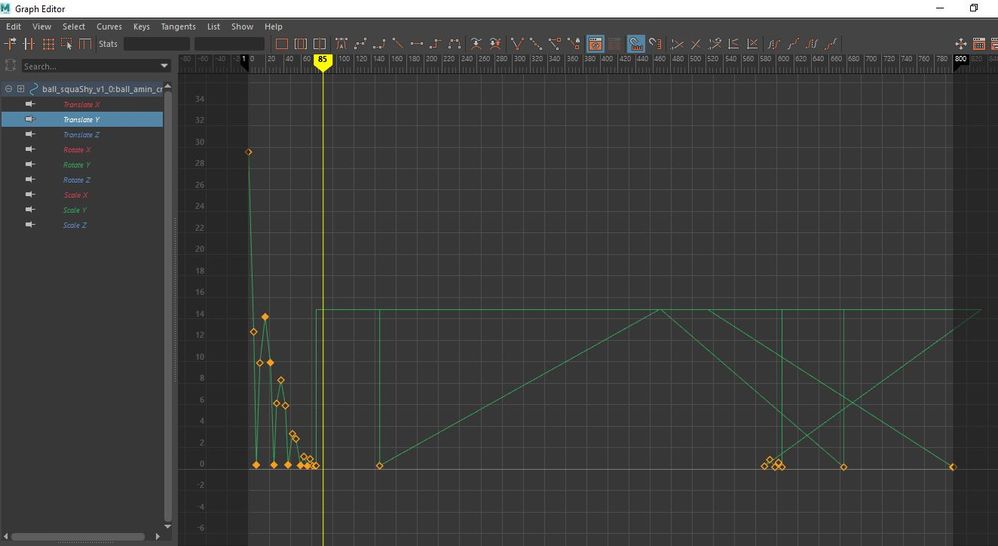998x546 pixels.
Task: Click the current time marker 85
Action: coord(323,60)
